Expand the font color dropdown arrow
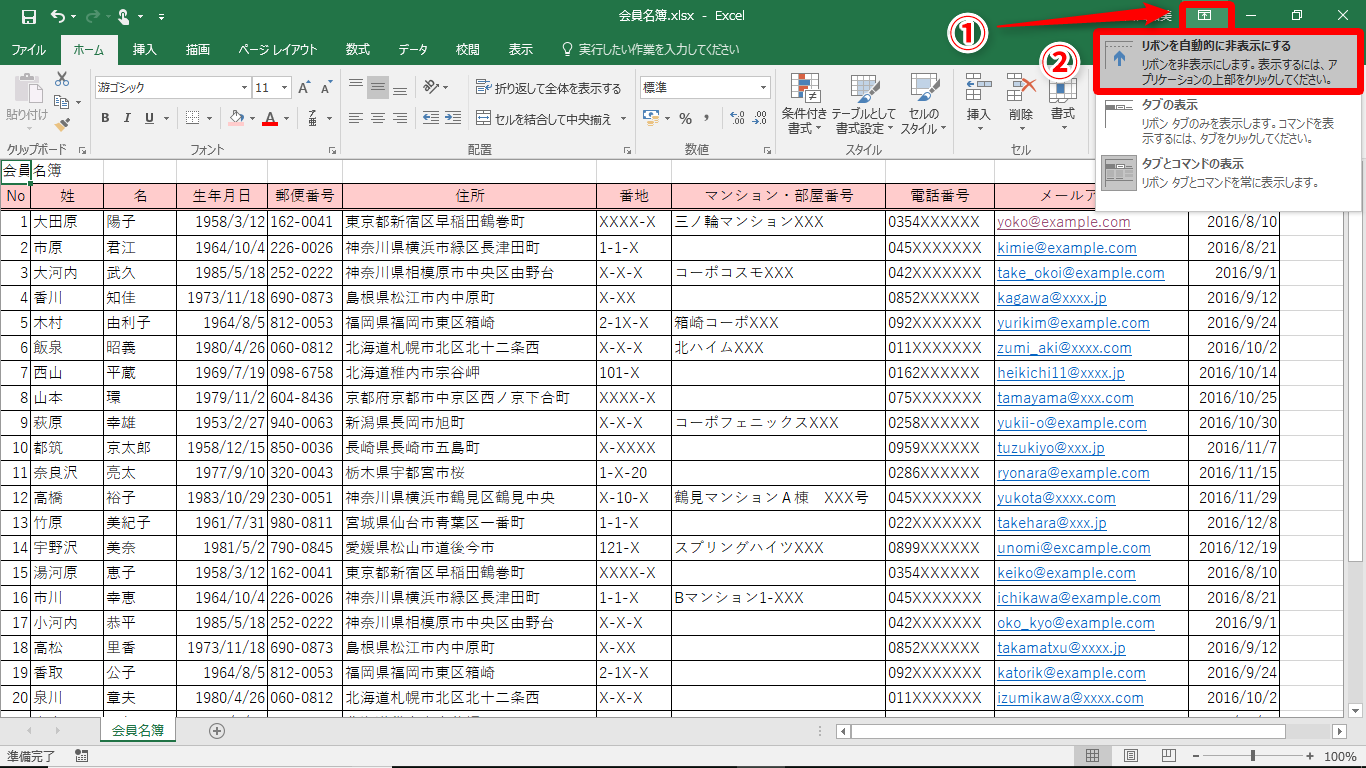Screen dimensions: 1366x768 pyautogui.click(x=286, y=118)
